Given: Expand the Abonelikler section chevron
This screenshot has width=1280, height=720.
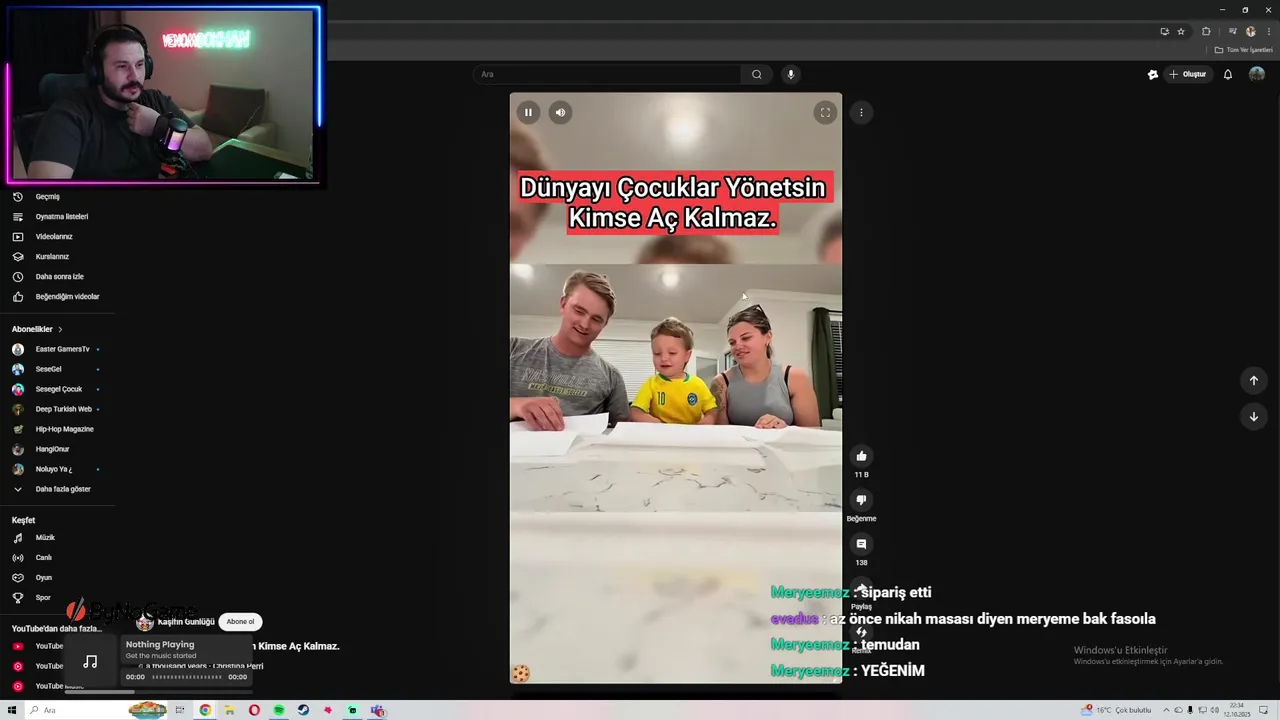Looking at the screenshot, I should pos(60,329).
